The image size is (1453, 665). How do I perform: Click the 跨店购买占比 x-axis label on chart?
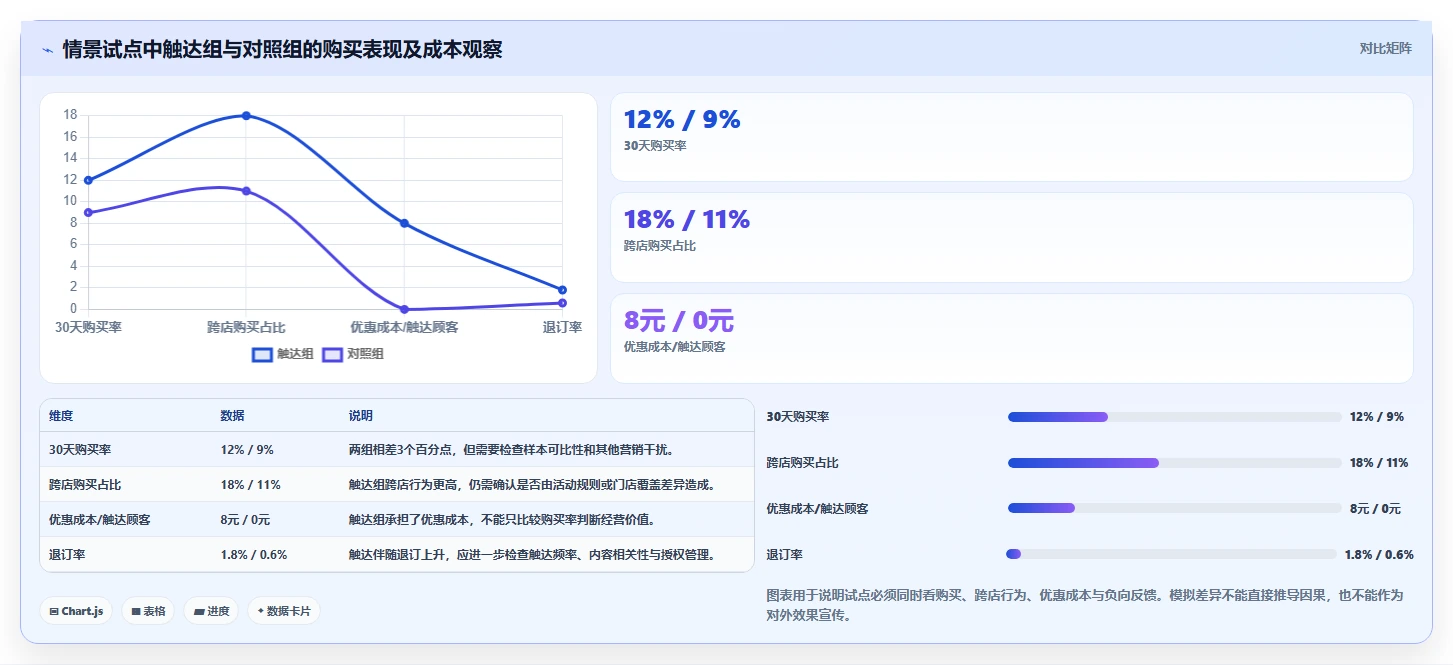click(x=246, y=327)
